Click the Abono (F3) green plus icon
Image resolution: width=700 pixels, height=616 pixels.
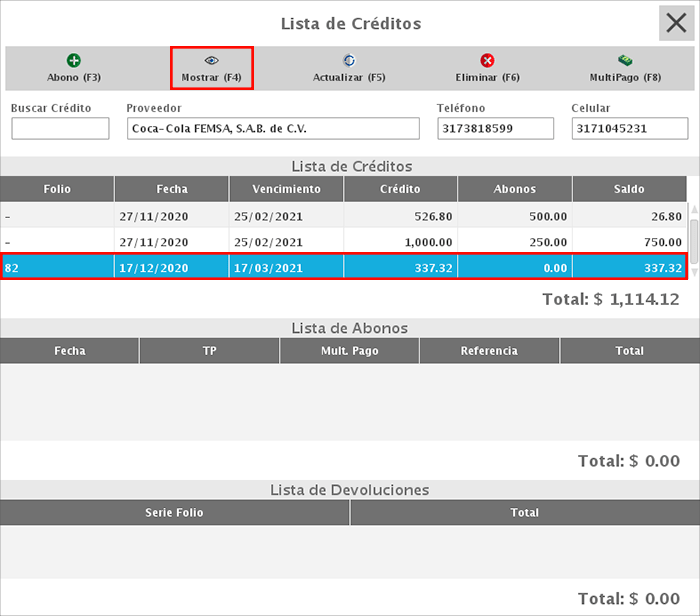coord(74,61)
